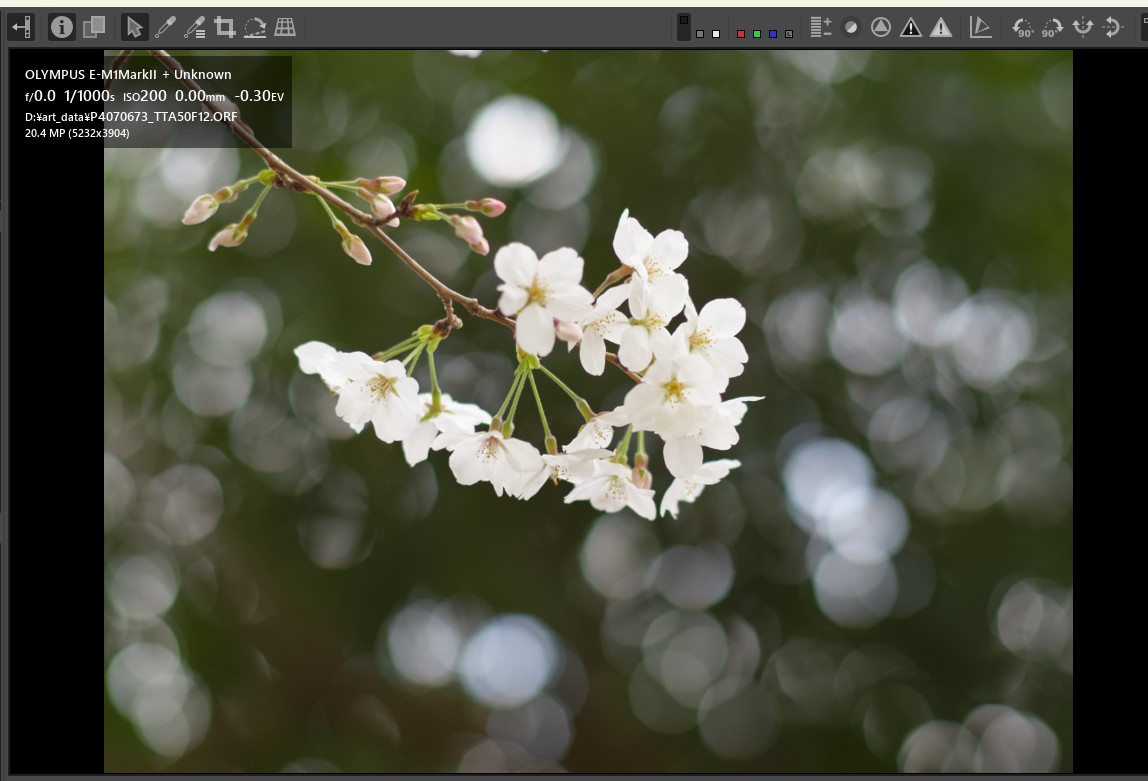
Task: Click the camera name OLYMPUS E-M1MarkII text
Action: tap(90, 75)
